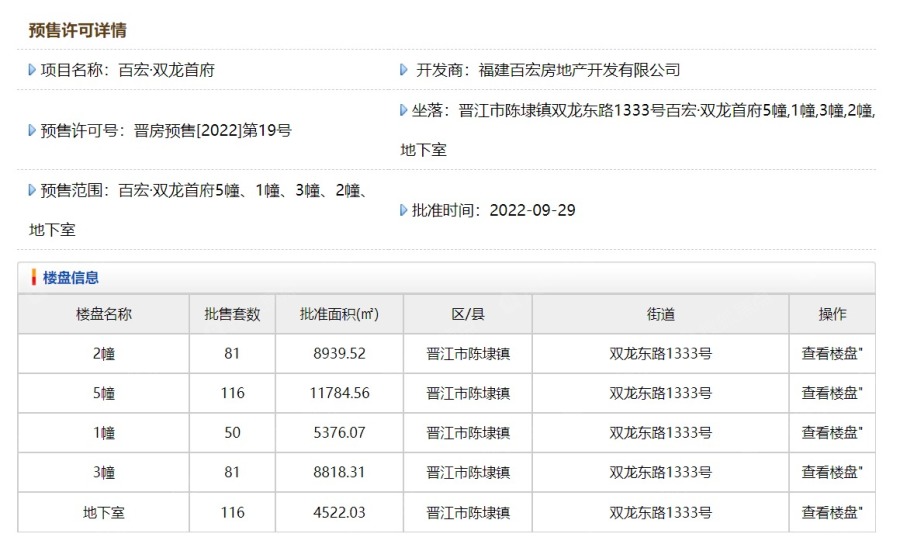
Task: Select the 楼盘名称 column header
Action: point(104,314)
